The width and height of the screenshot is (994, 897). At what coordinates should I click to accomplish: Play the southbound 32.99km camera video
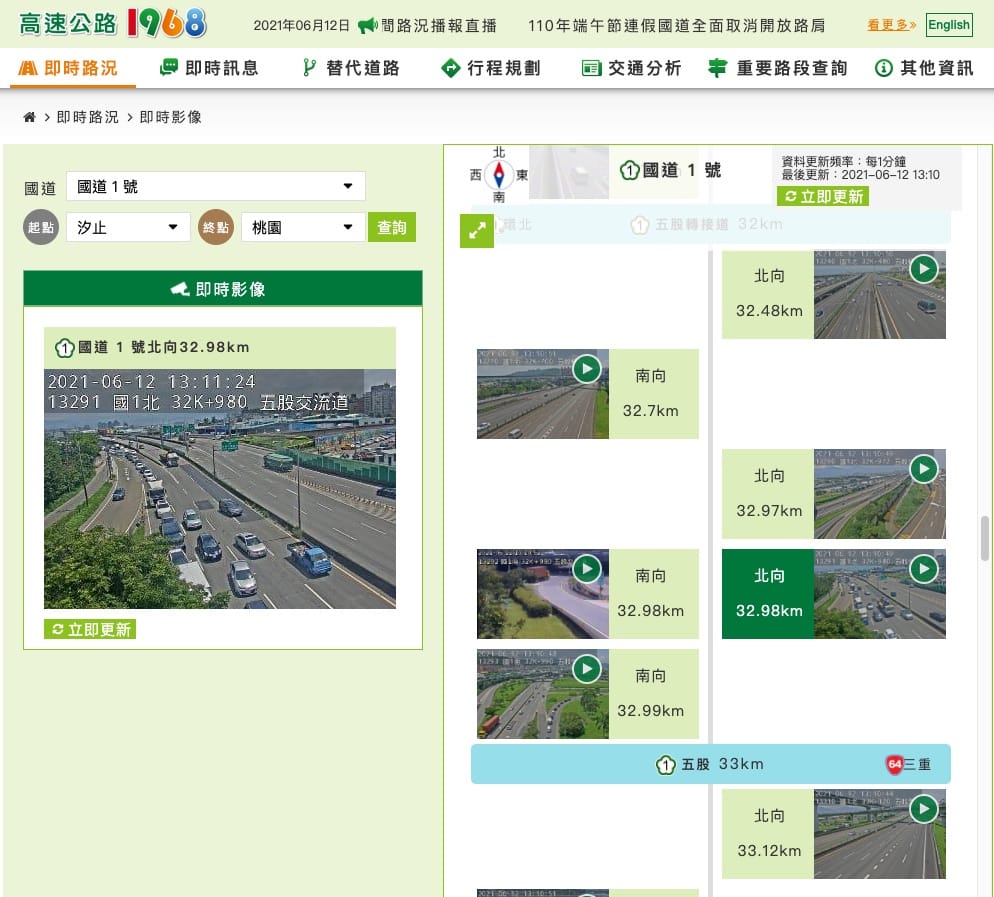(587, 669)
